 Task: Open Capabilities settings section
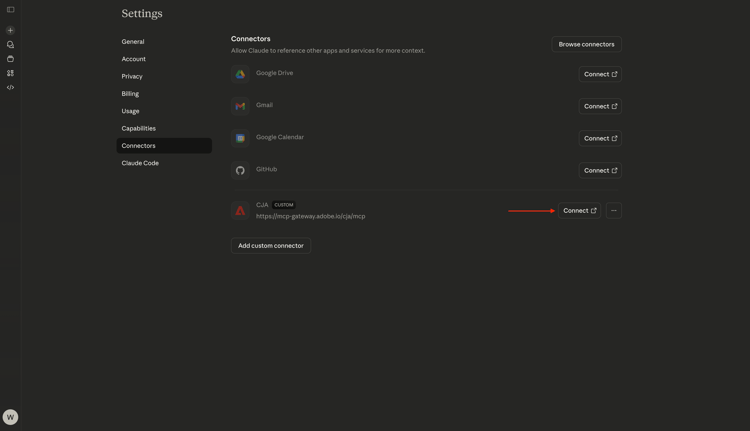point(164,128)
